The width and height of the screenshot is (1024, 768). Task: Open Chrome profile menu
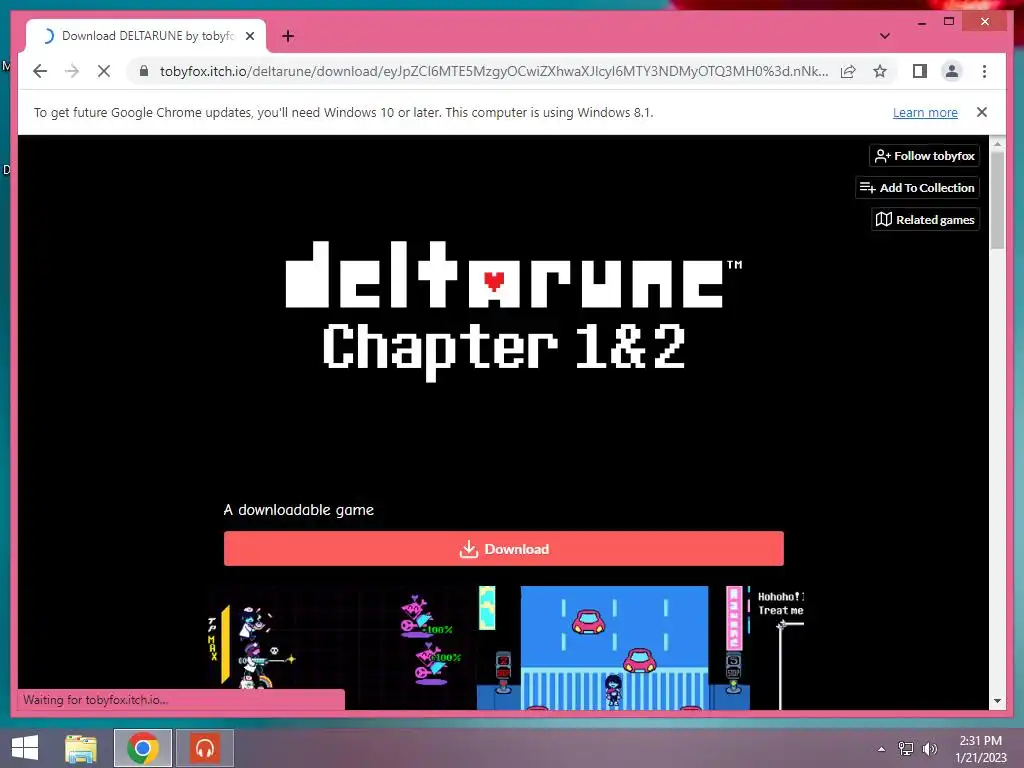(952, 71)
